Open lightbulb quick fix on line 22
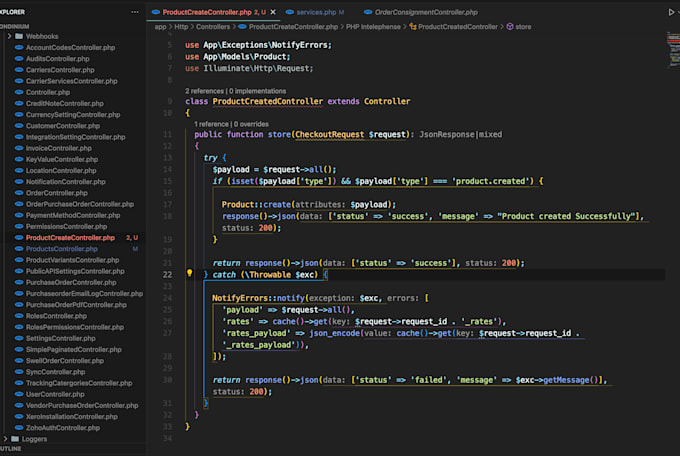 pos(190,273)
